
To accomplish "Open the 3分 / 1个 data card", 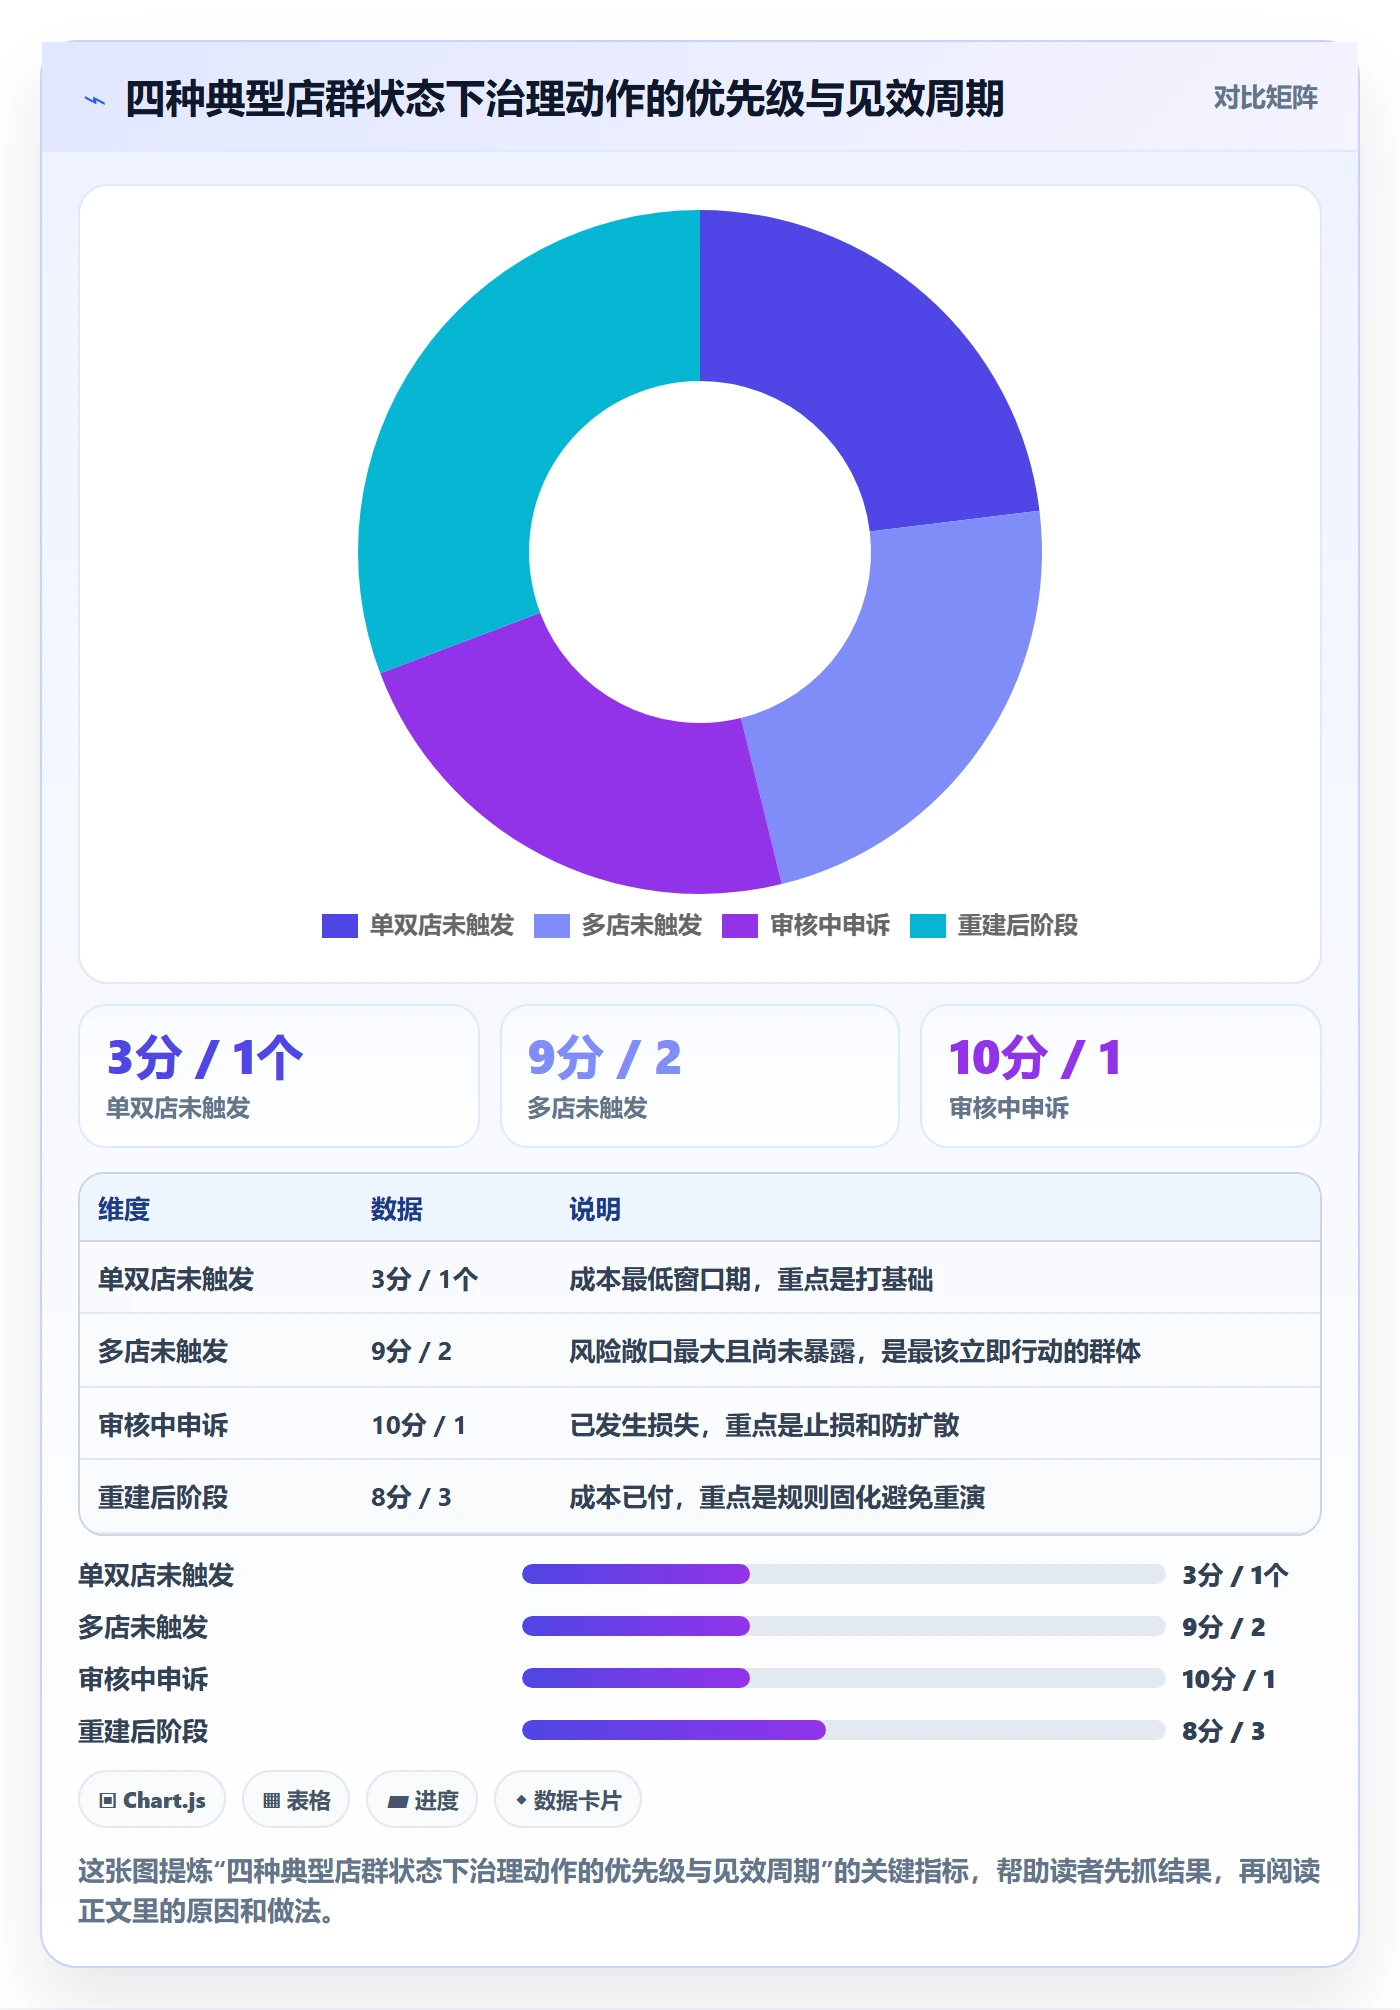I will (279, 1076).
